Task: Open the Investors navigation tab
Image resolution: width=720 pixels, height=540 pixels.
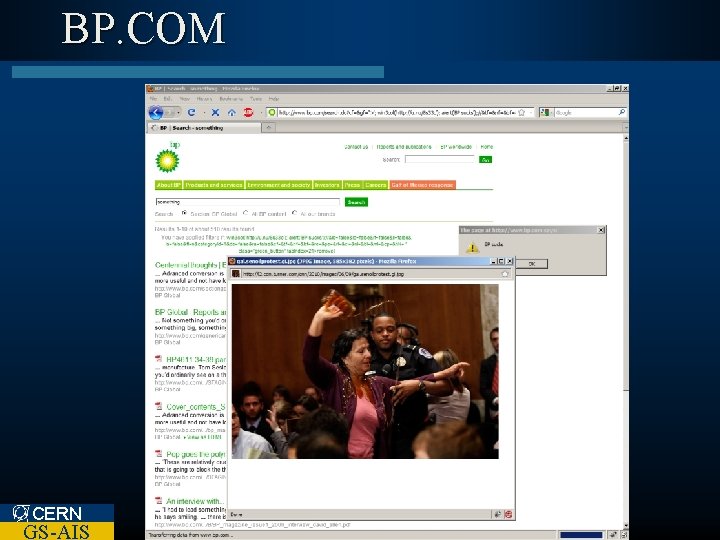Action: tap(327, 185)
